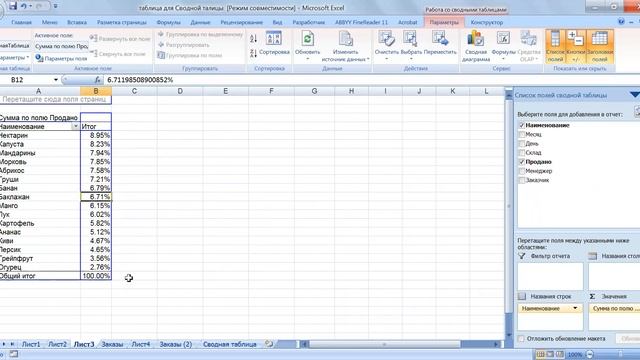640x360 pixels.
Task: Switch to the Заказы sheet tab
Action: (x=112, y=344)
